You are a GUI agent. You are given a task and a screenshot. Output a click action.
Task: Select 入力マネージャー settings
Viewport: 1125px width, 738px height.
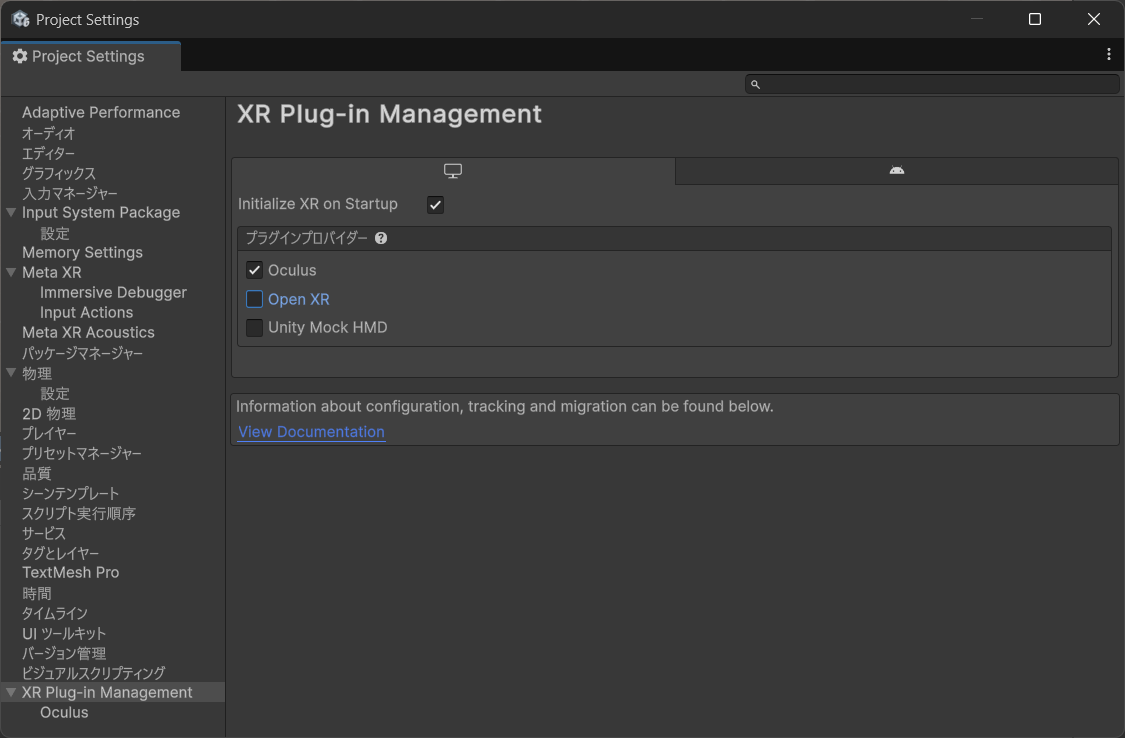click(x=70, y=193)
